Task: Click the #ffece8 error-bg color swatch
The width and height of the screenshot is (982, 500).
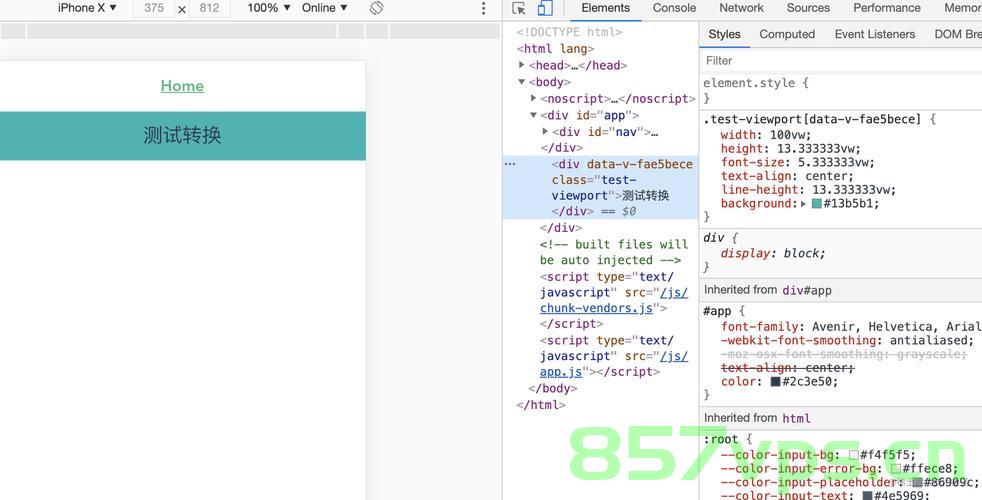Action: 896,469
